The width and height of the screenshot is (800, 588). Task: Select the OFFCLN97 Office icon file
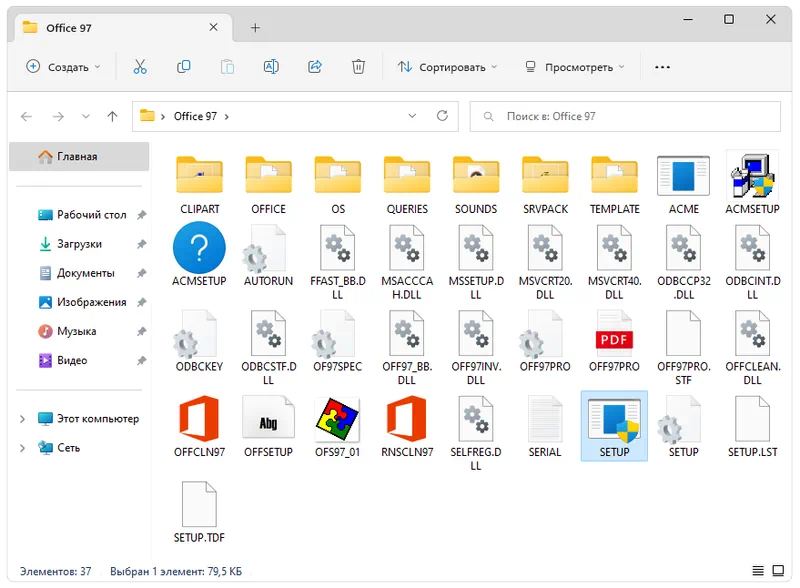click(x=199, y=427)
